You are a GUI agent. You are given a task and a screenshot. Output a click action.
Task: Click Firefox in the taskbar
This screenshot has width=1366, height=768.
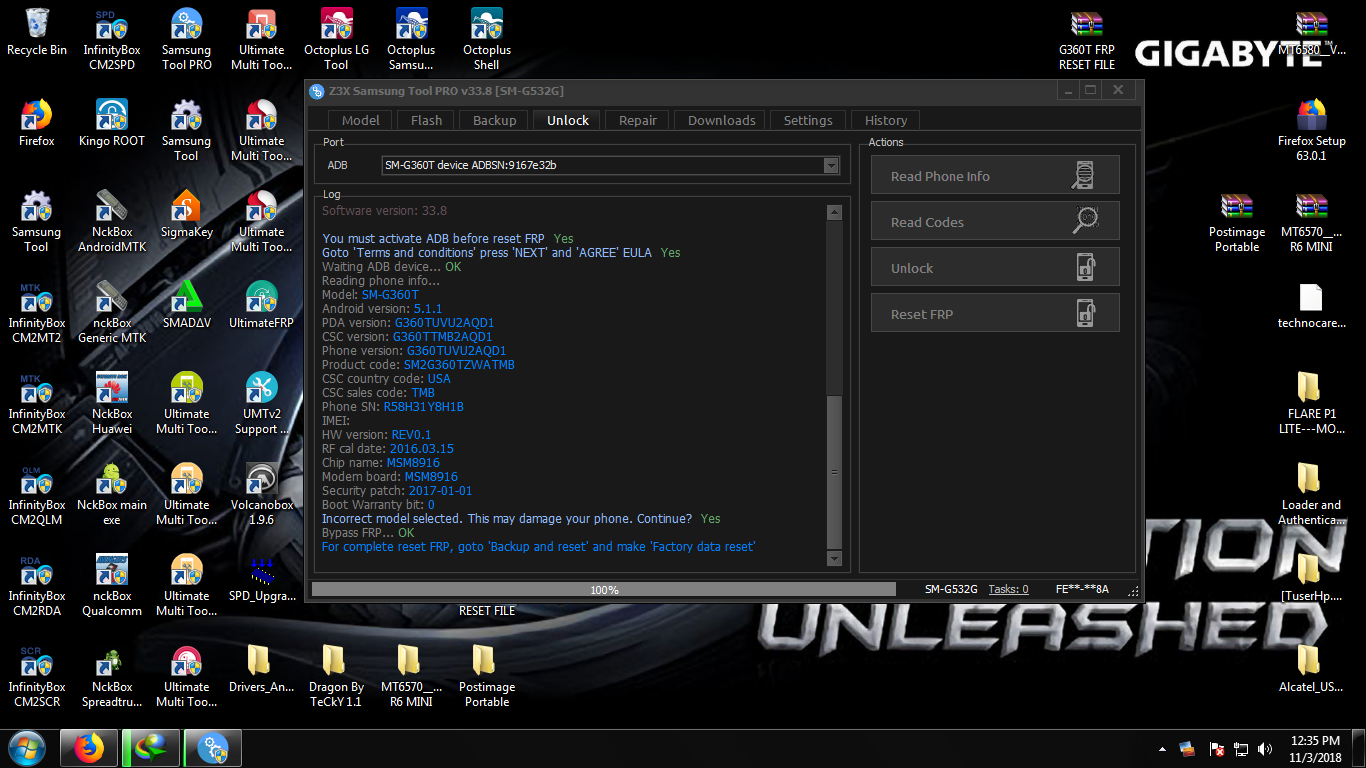click(89, 748)
